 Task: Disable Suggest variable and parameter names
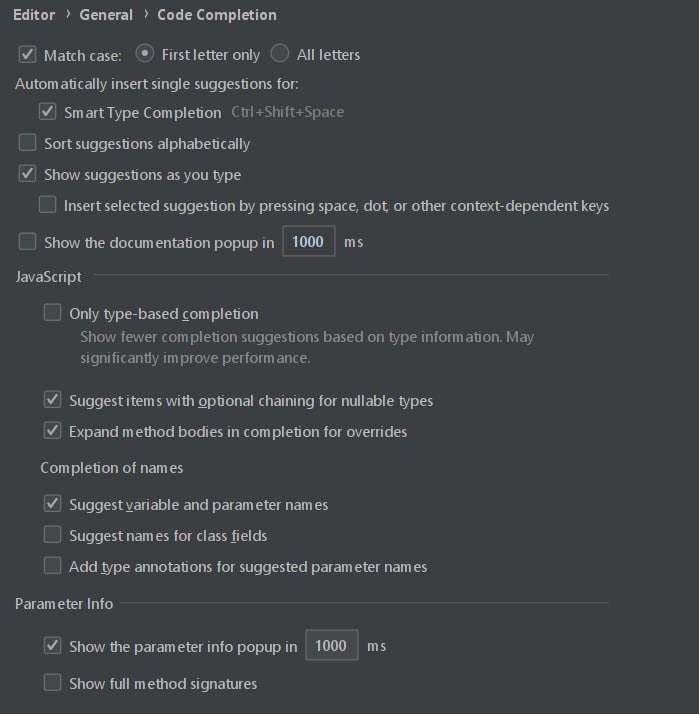(52, 504)
